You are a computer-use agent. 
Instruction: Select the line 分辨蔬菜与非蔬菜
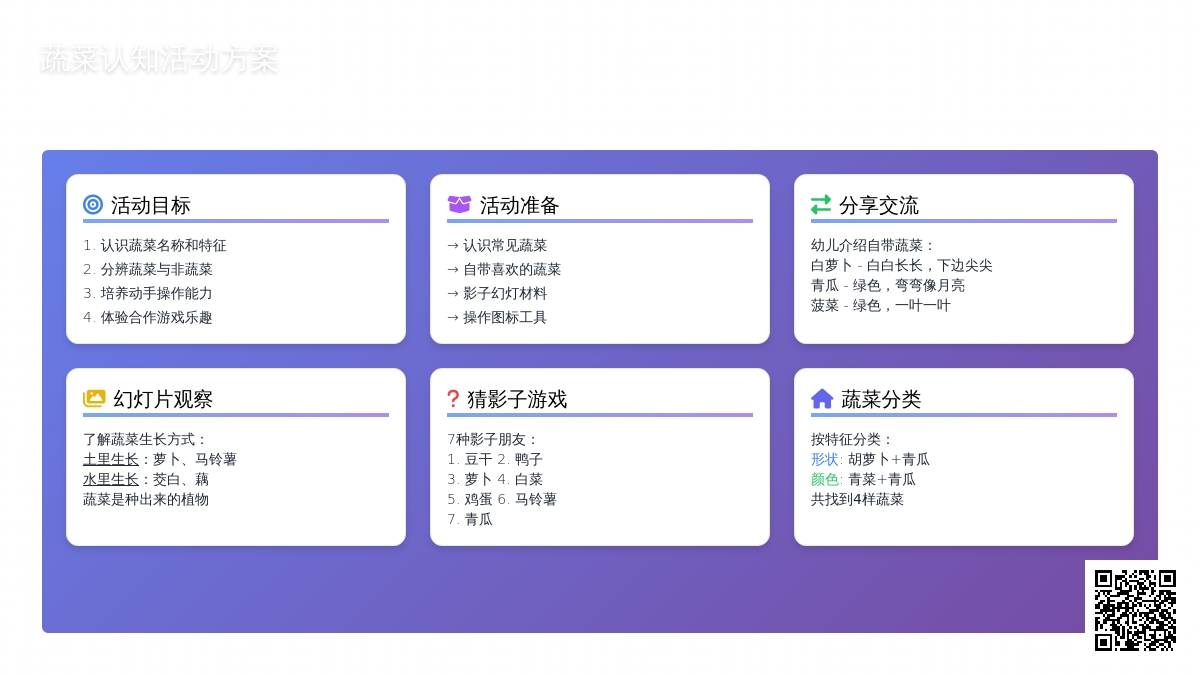pos(157,269)
